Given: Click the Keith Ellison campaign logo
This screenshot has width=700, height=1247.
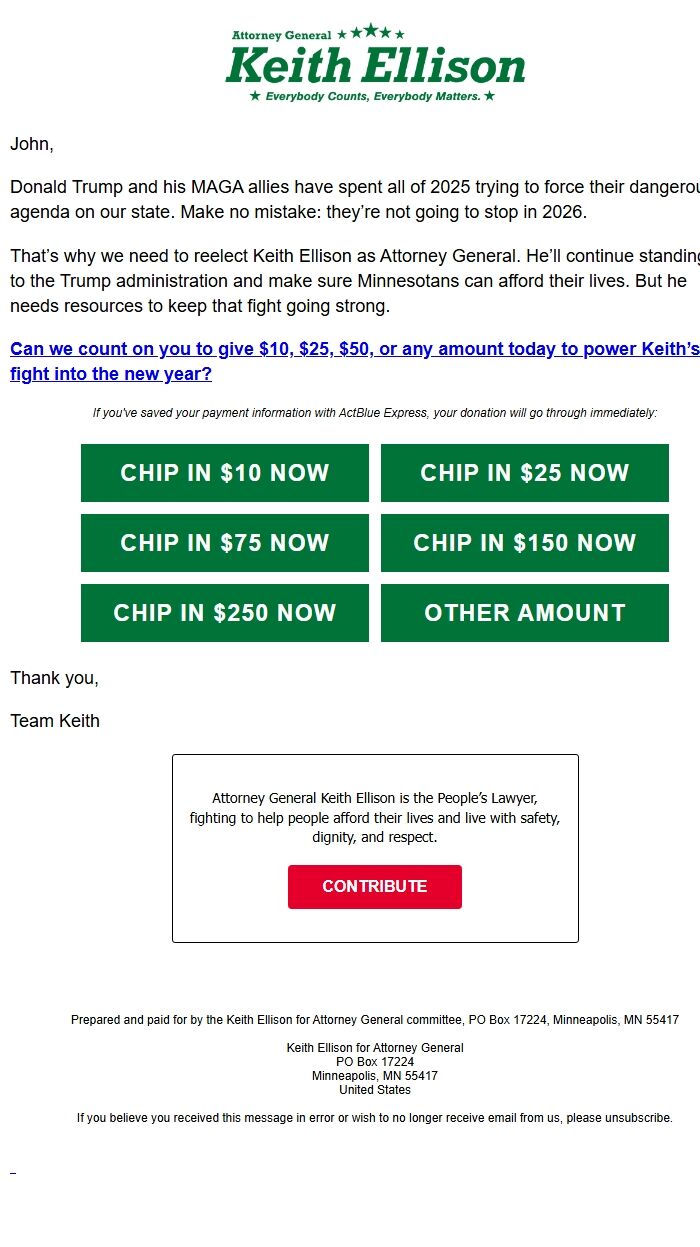Looking at the screenshot, I should point(374,64).
